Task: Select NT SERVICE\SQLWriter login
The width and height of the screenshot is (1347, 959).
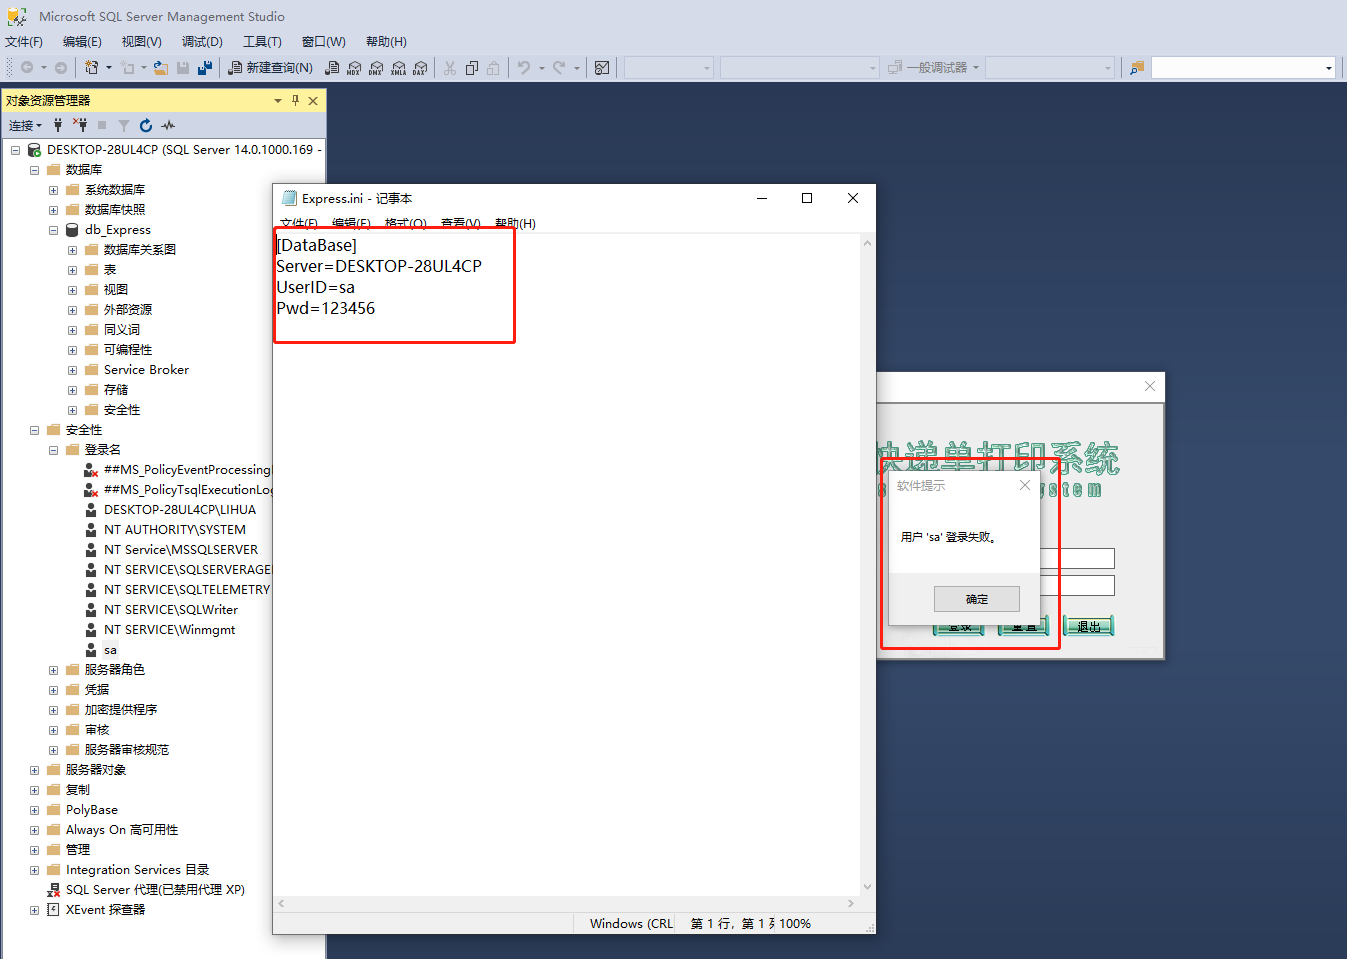Action: (x=171, y=610)
